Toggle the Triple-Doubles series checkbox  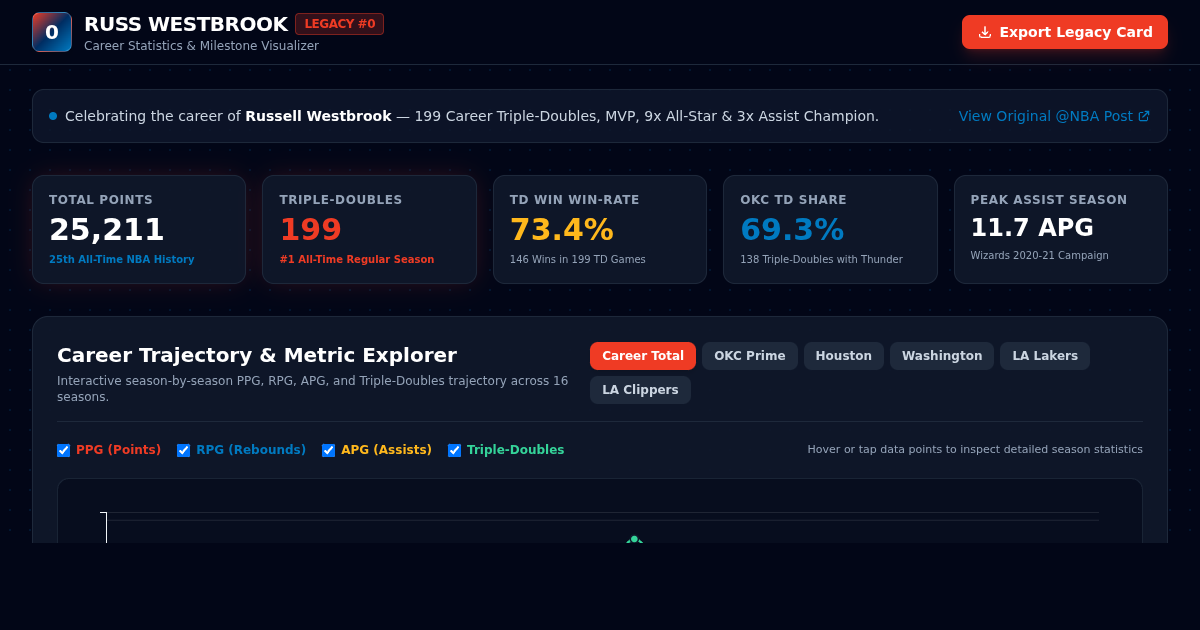pos(455,450)
